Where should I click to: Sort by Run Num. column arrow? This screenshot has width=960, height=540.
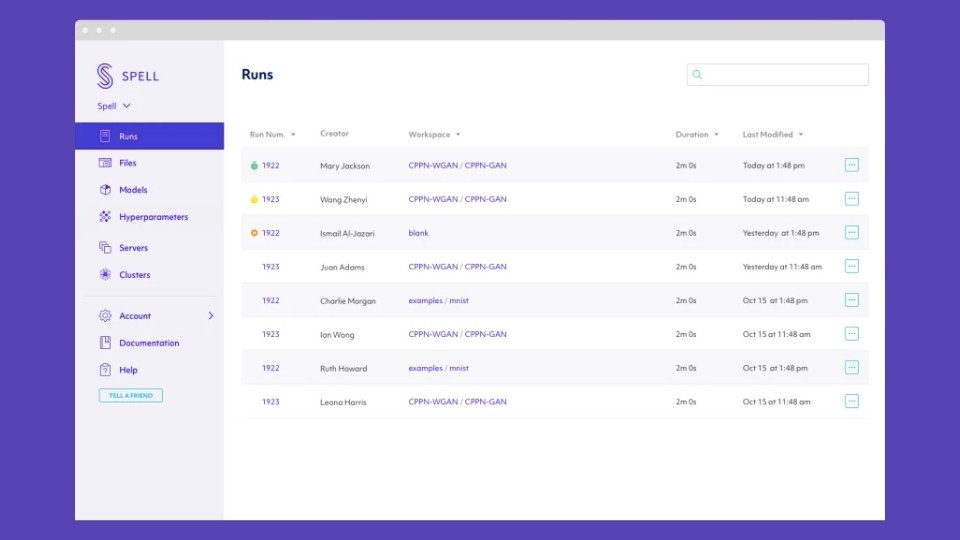pyautogui.click(x=293, y=135)
